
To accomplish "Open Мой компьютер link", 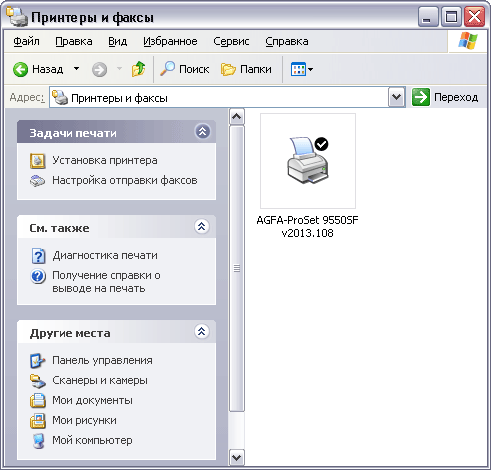I will click(x=92, y=440).
